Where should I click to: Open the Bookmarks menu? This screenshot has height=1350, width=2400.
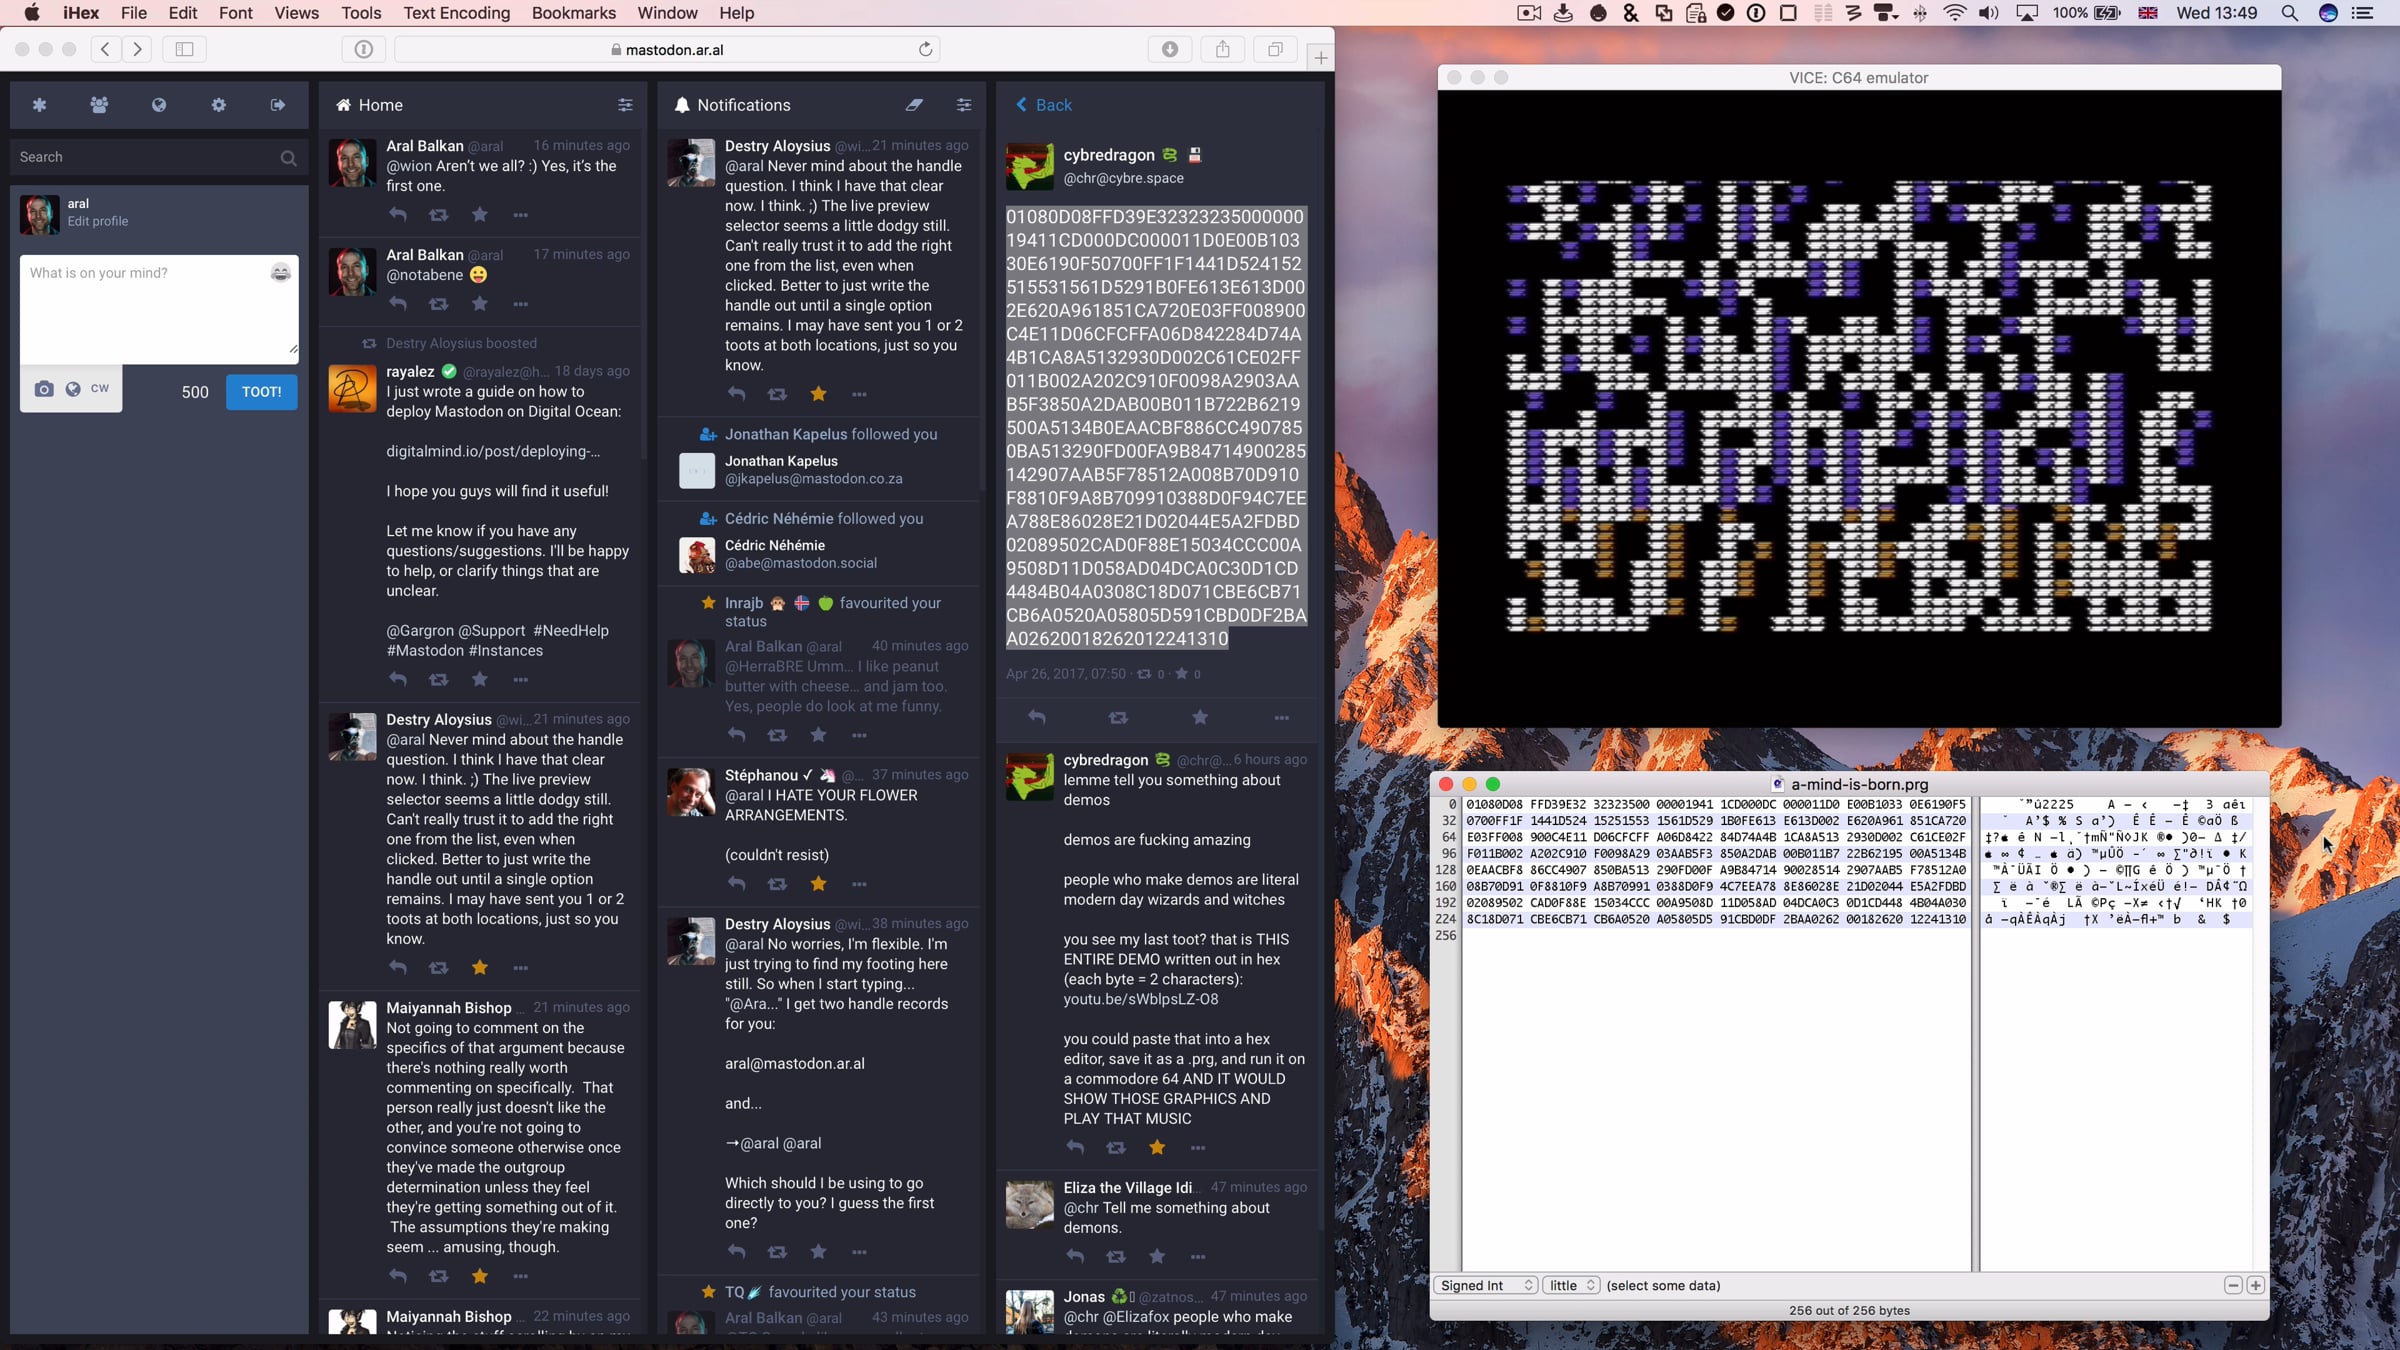click(573, 13)
